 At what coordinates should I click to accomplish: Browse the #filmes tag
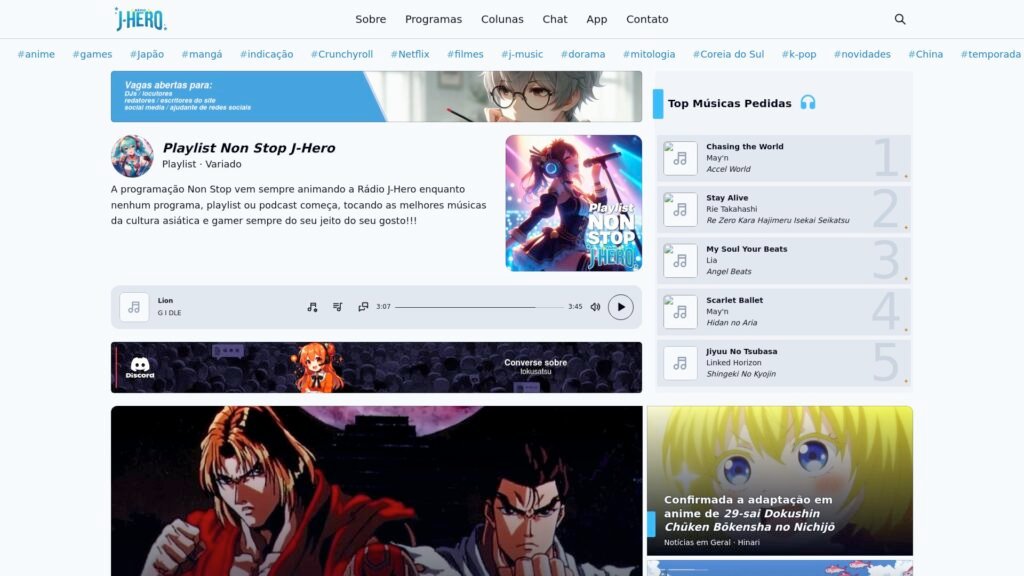[465, 54]
